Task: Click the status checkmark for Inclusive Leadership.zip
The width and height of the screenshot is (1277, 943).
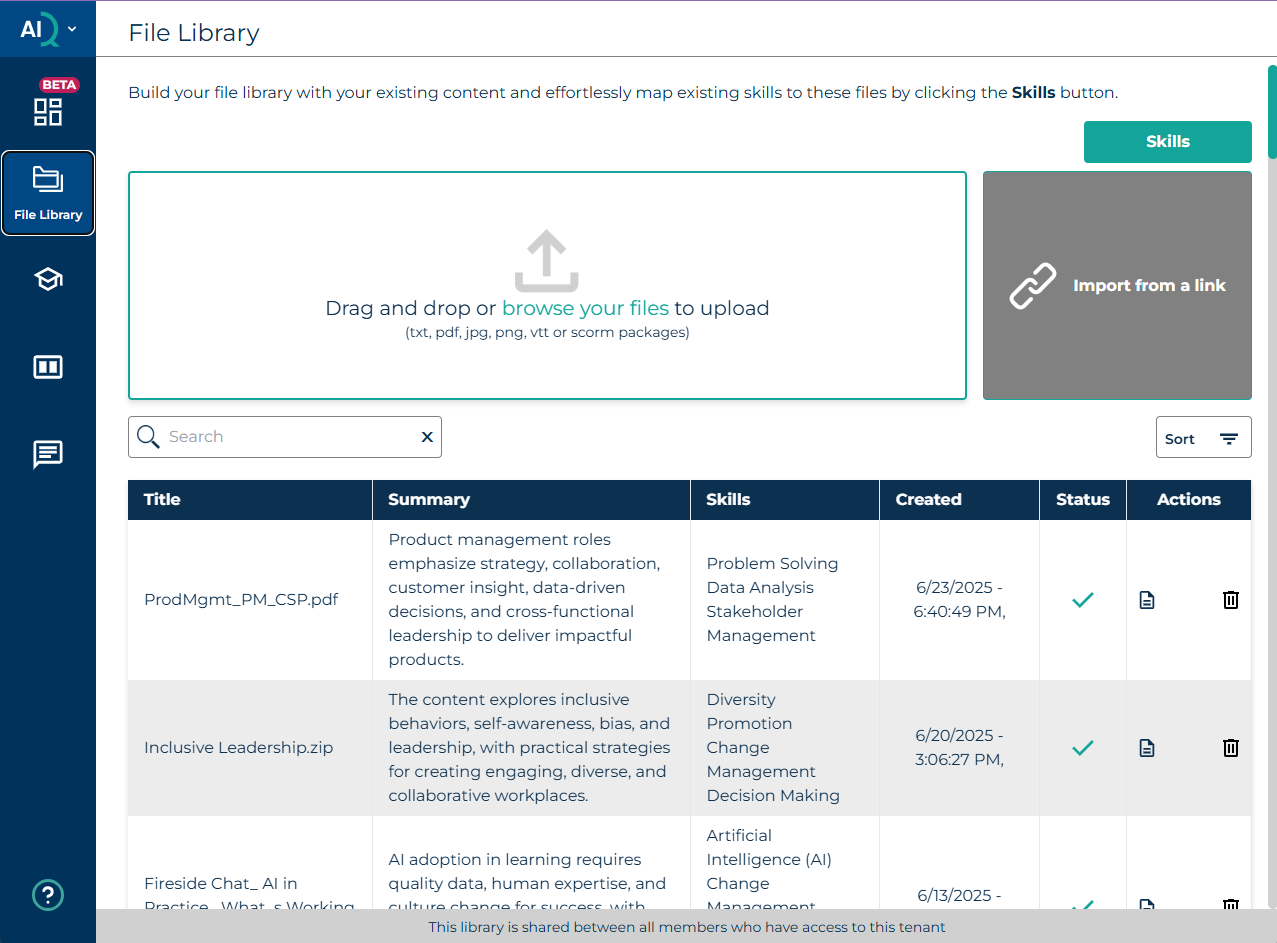Action: (x=1083, y=748)
